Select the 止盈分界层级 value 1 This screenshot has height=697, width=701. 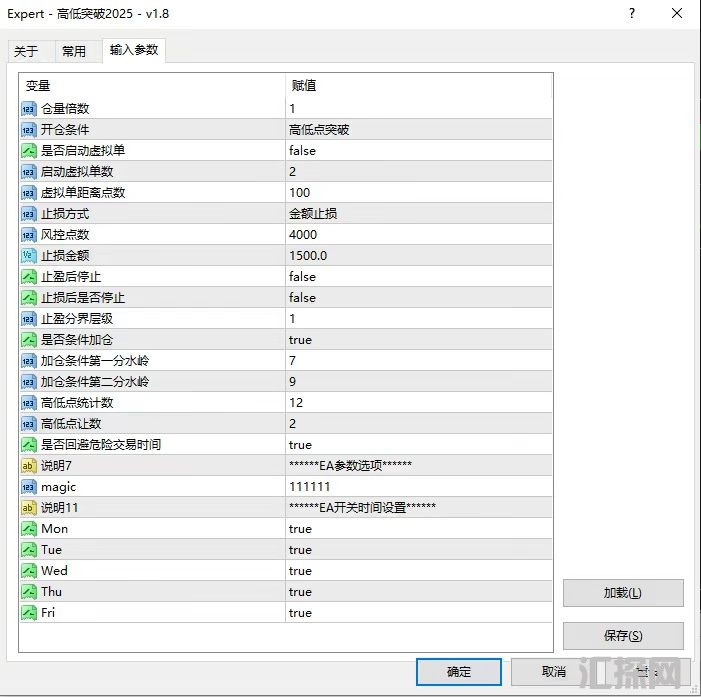point(419,319)
